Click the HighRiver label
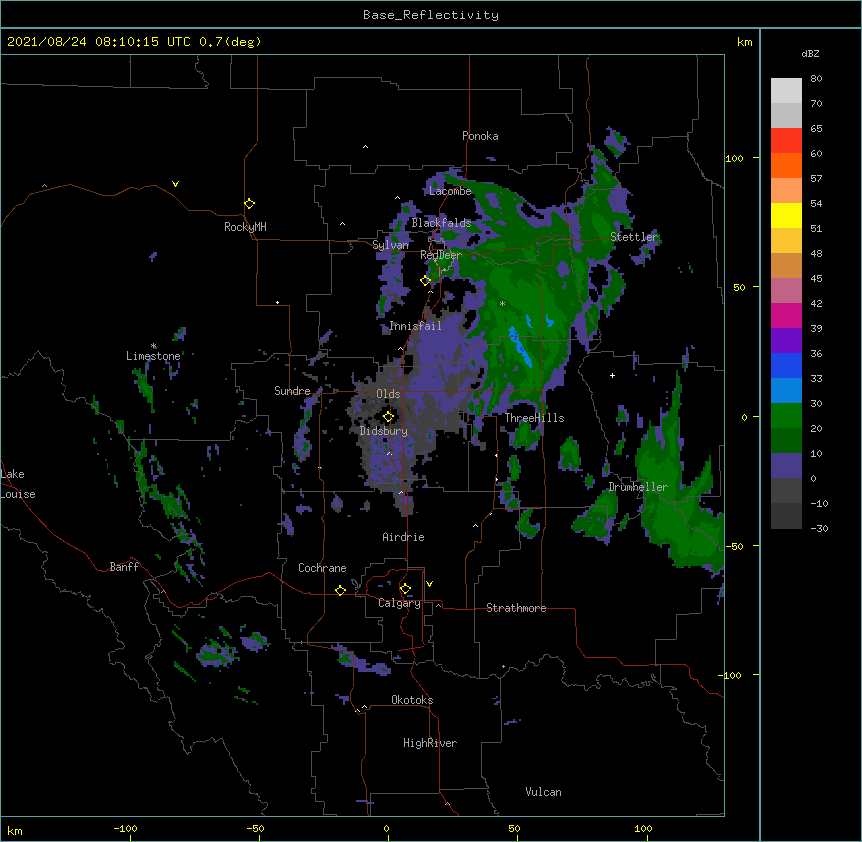The height and width of the screenshot is (842, 862). click(430, 743)
